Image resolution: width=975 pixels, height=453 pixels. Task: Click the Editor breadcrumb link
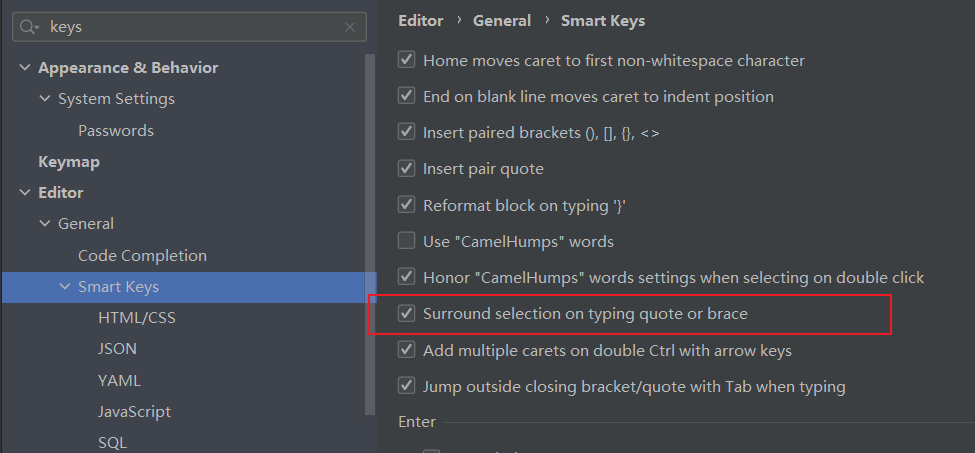[421, 20]
